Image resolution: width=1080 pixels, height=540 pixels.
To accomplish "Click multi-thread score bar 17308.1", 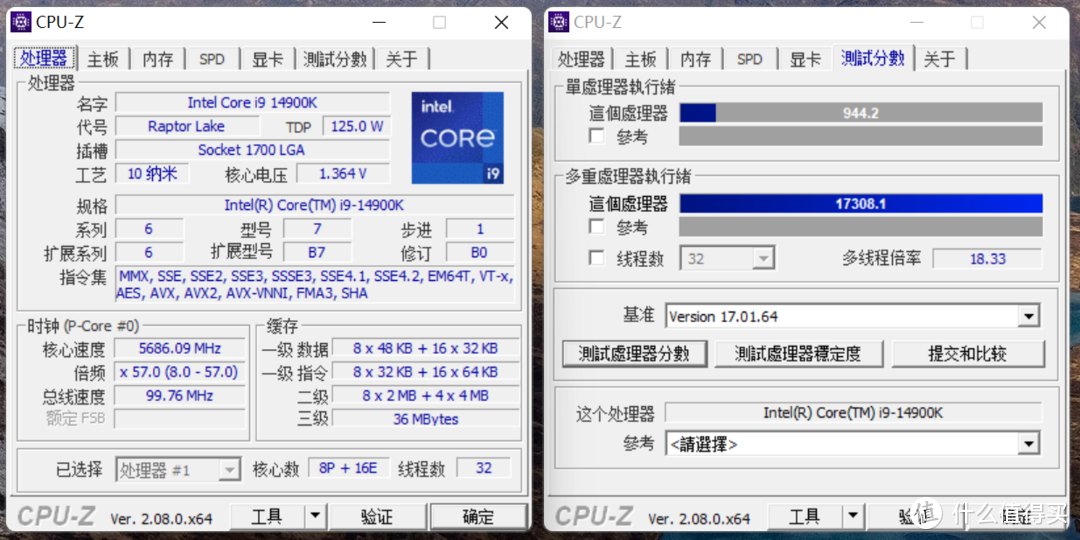I will coord(861,204).
